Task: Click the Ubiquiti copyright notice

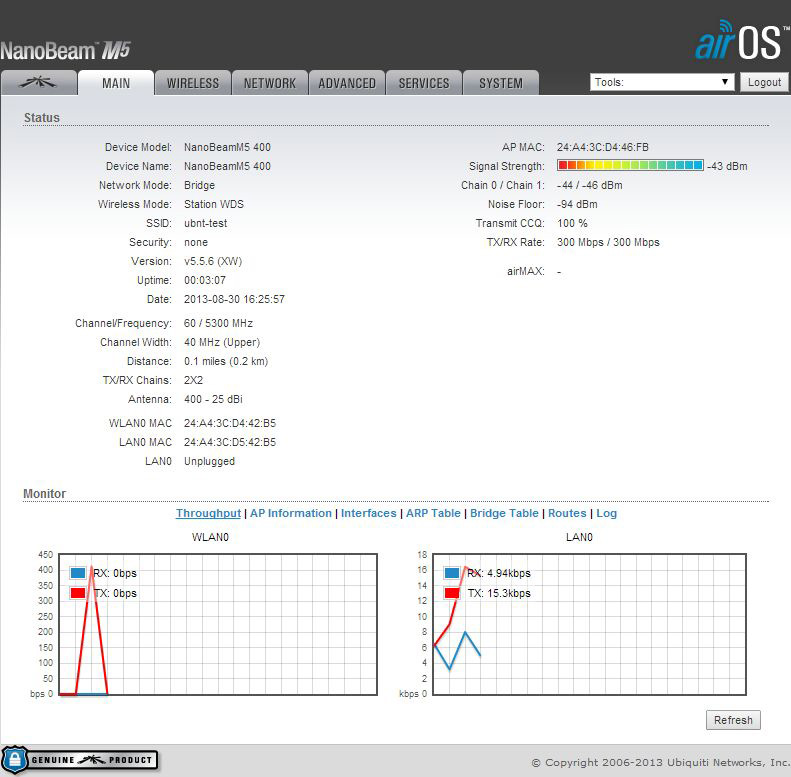Action: [x=661, y=762]
